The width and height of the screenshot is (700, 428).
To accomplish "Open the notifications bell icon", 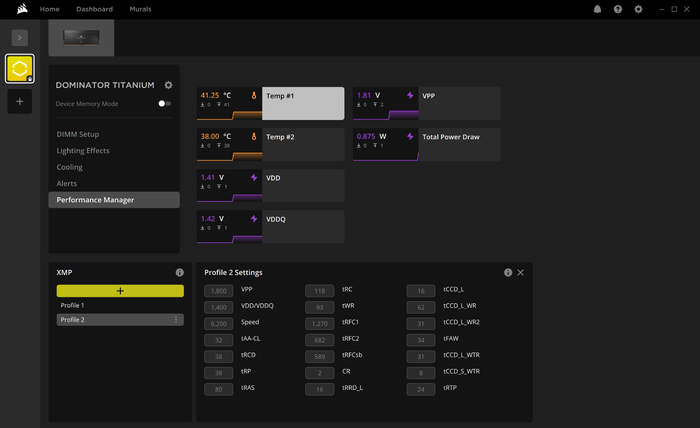I will pos(597,9).
